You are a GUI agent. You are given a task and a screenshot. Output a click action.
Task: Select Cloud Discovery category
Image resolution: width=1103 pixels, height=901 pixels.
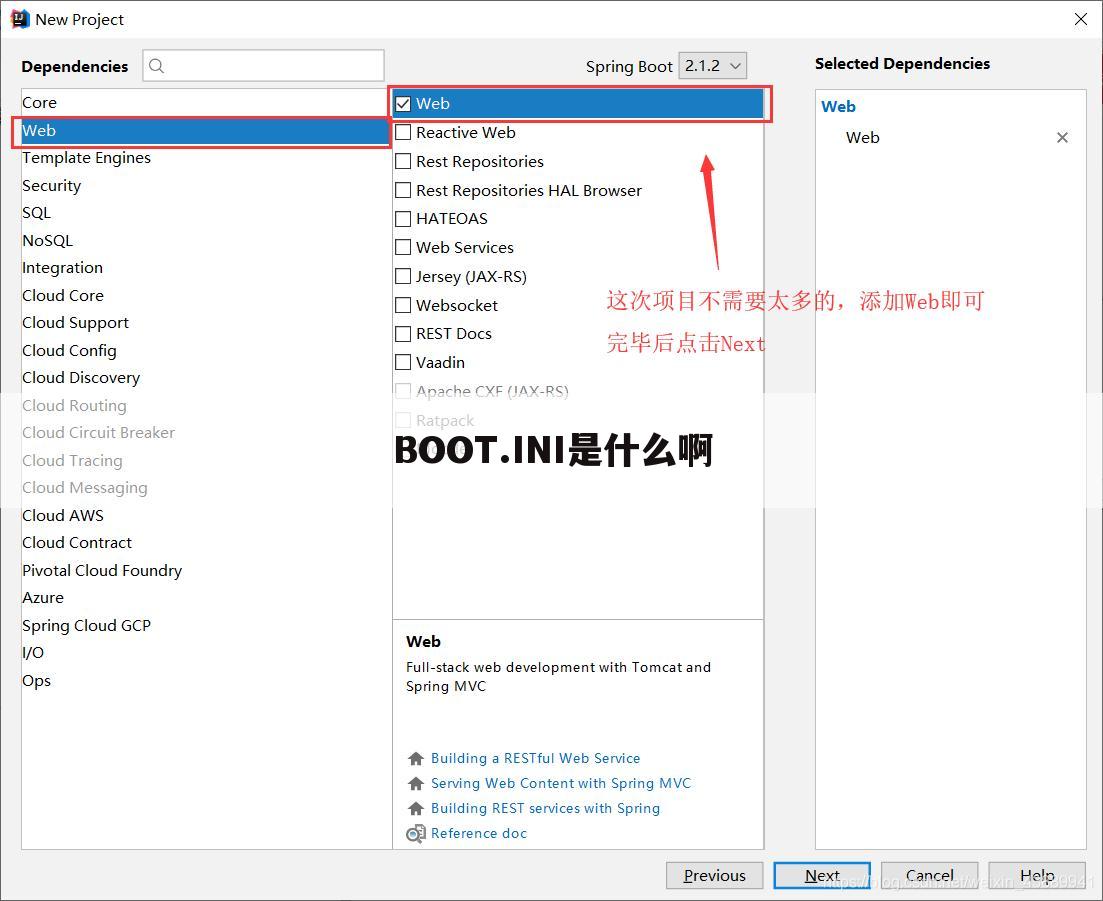(x=205, y=378)
